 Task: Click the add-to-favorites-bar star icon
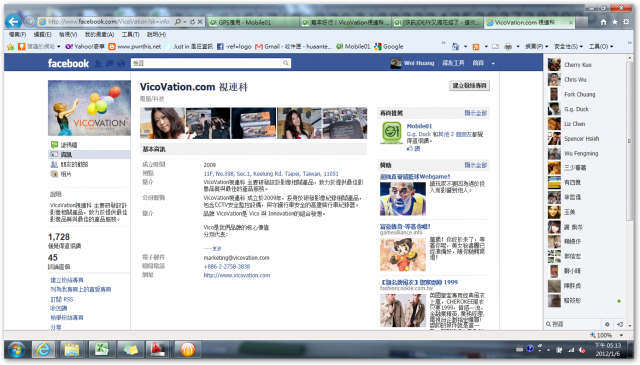click(11, 47)
